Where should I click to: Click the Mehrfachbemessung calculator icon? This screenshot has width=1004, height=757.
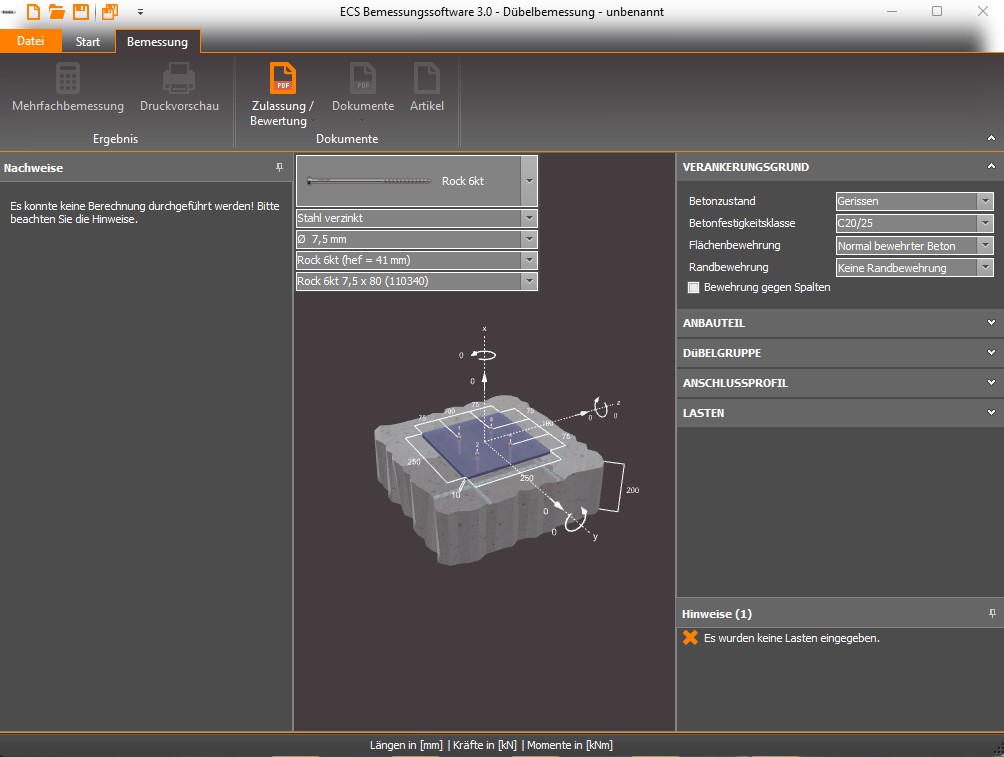[68, 78]
